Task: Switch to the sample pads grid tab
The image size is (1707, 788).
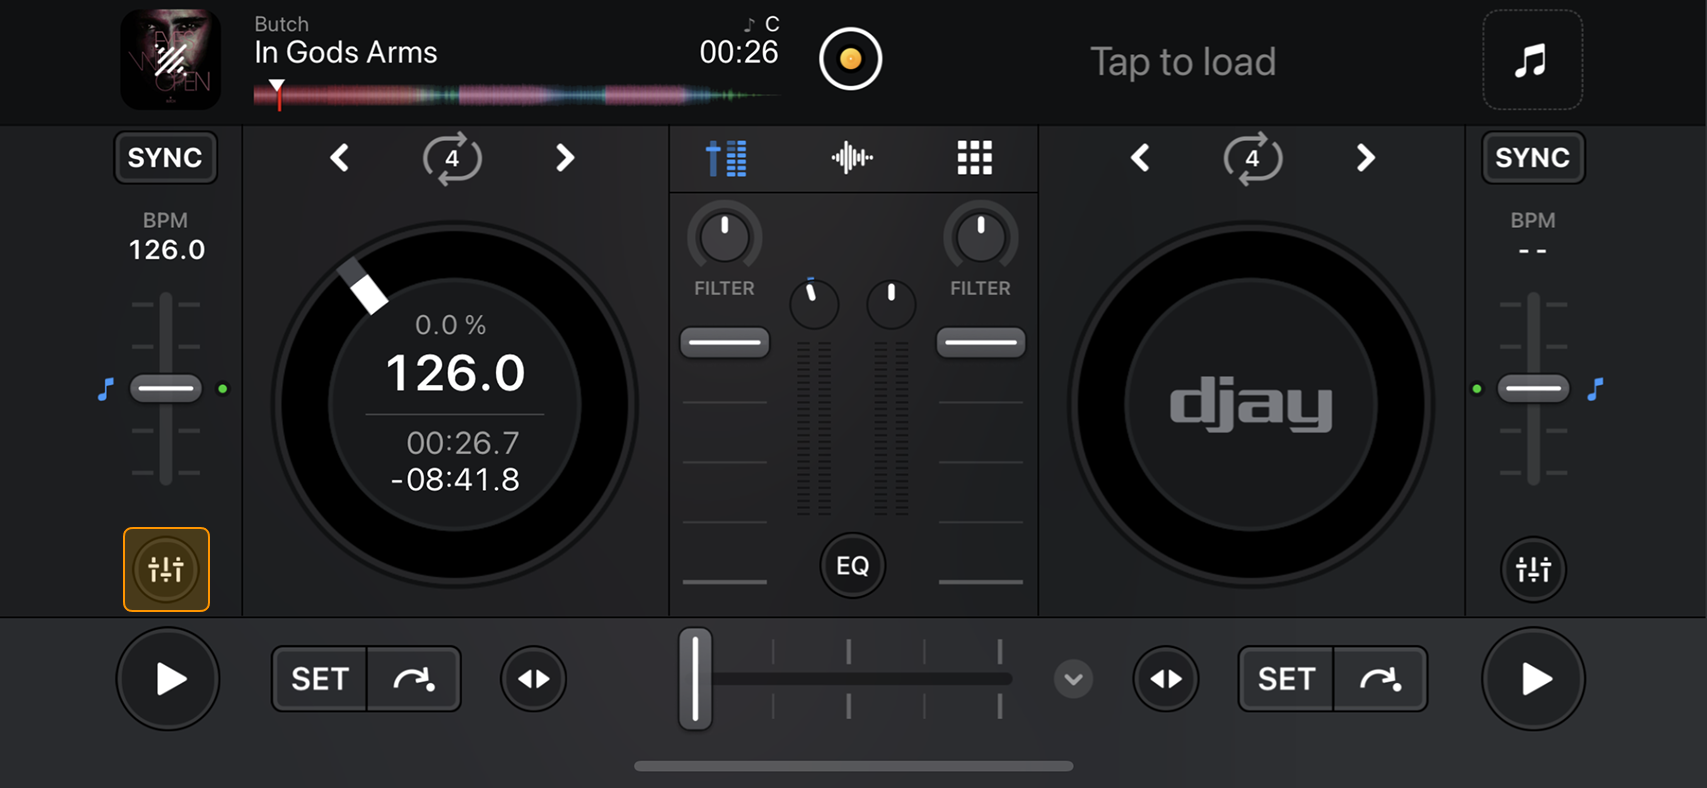Action: [975, 158]
